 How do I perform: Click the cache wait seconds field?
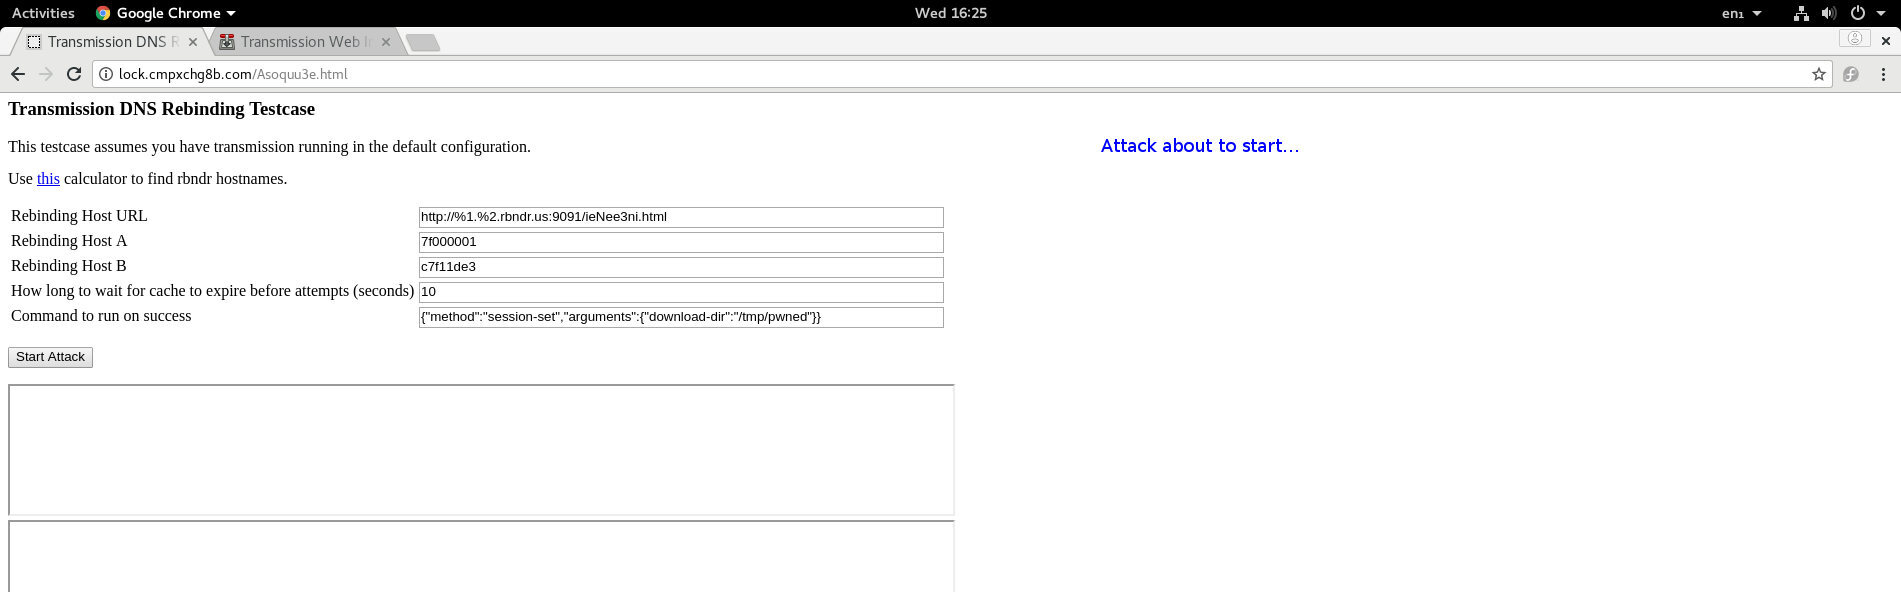(681, 292)
